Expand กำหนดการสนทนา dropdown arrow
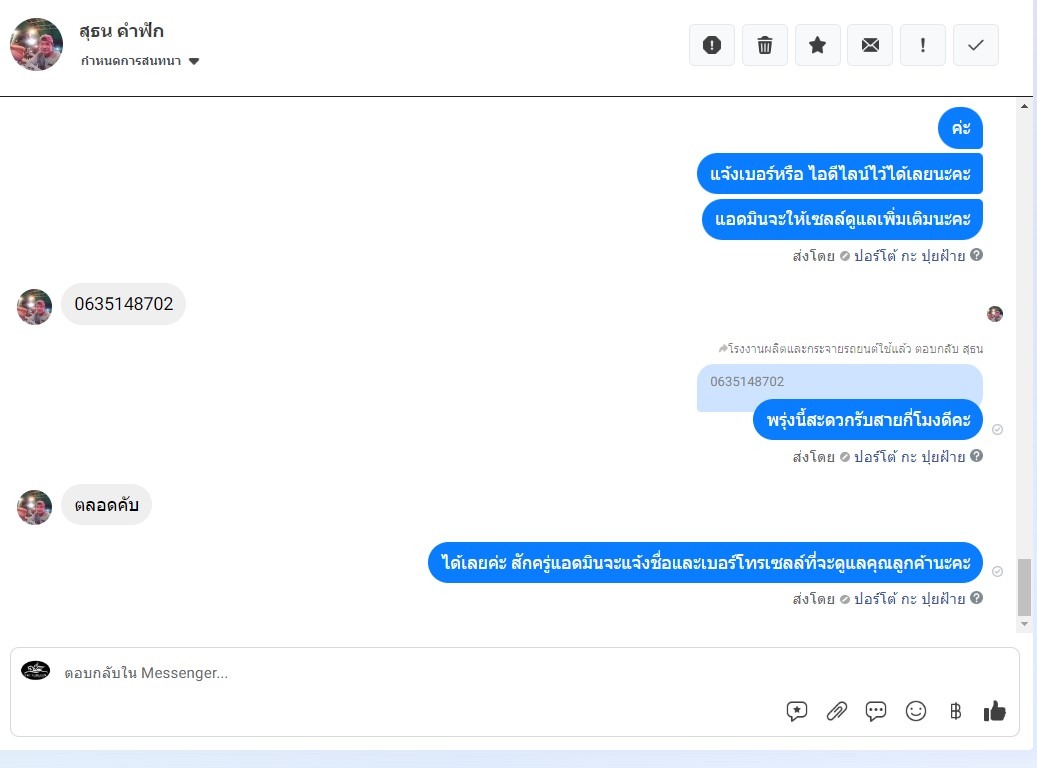Viewport: 1037px width, 768px height. (194, 61)
